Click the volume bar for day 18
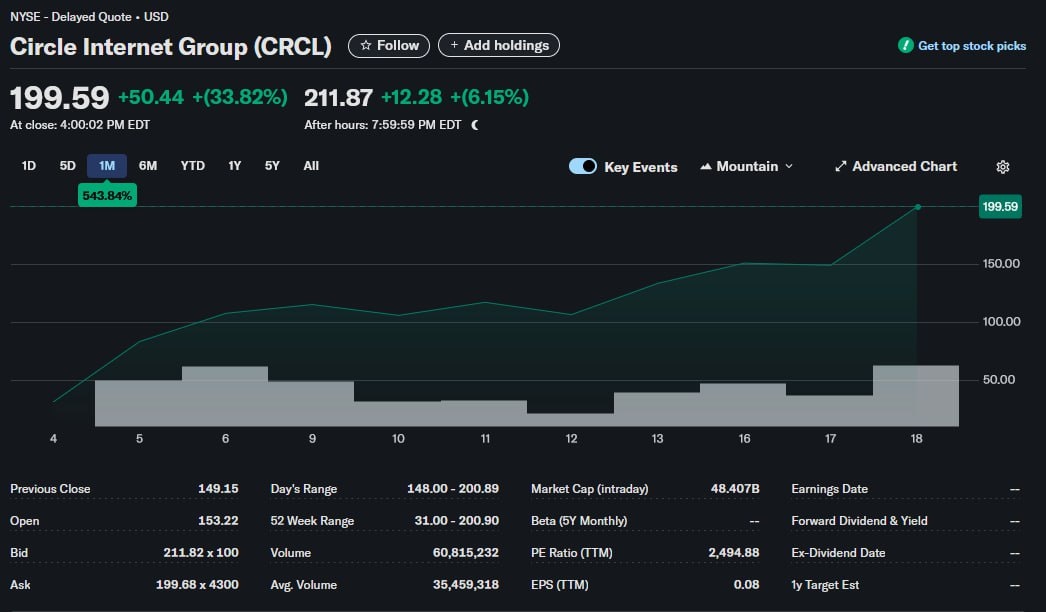 coord(916,396)
